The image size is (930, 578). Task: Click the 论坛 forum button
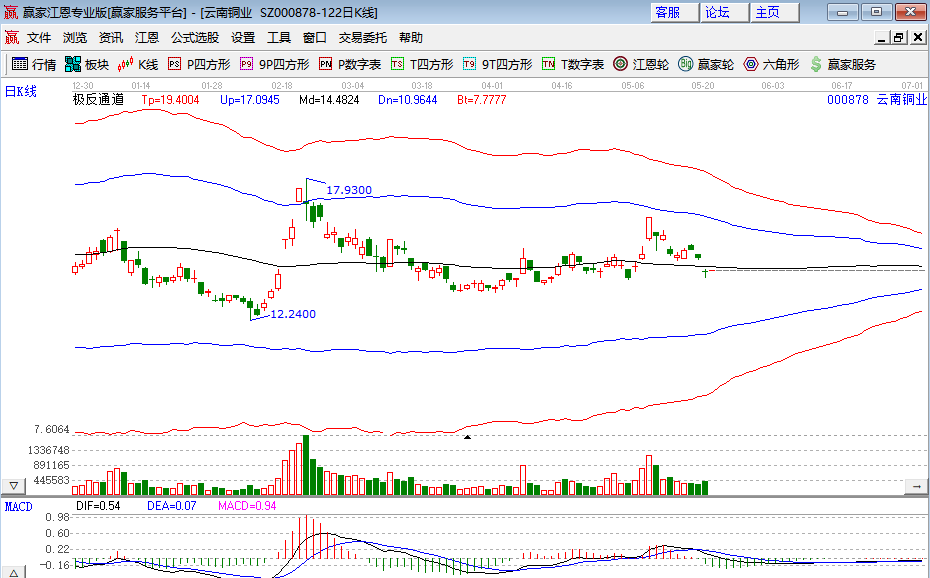(x=725, y=12)
